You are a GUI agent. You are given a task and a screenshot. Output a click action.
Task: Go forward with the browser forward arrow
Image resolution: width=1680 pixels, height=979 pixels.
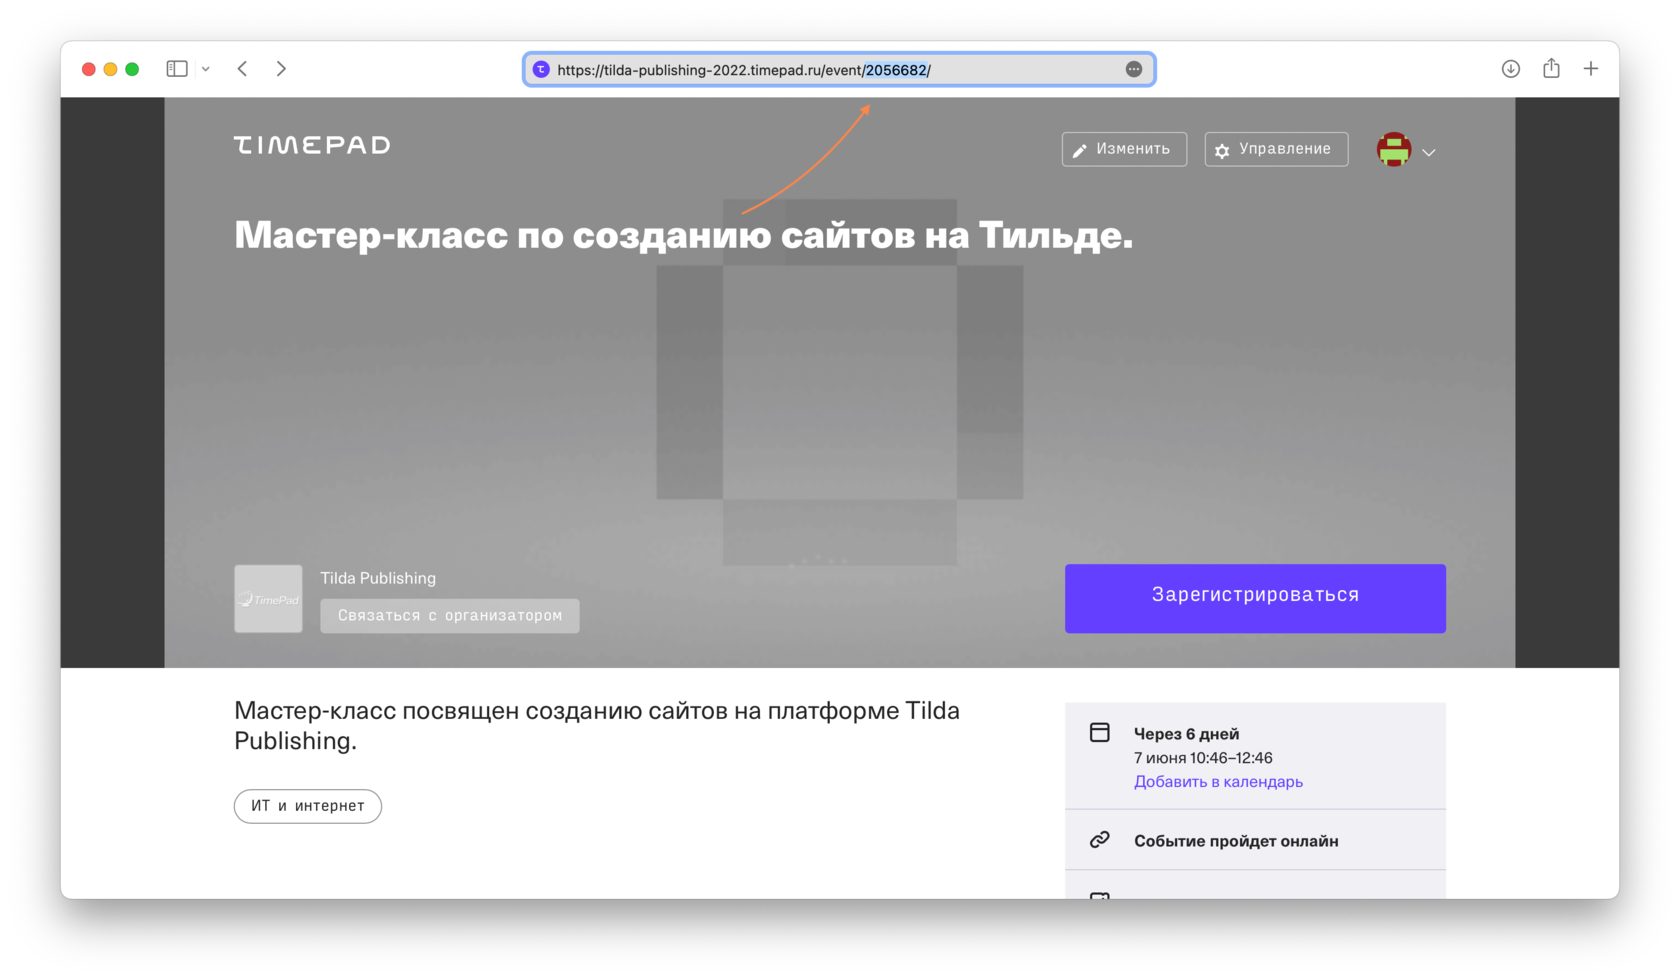pyautogui.click(x=281, y=69)
